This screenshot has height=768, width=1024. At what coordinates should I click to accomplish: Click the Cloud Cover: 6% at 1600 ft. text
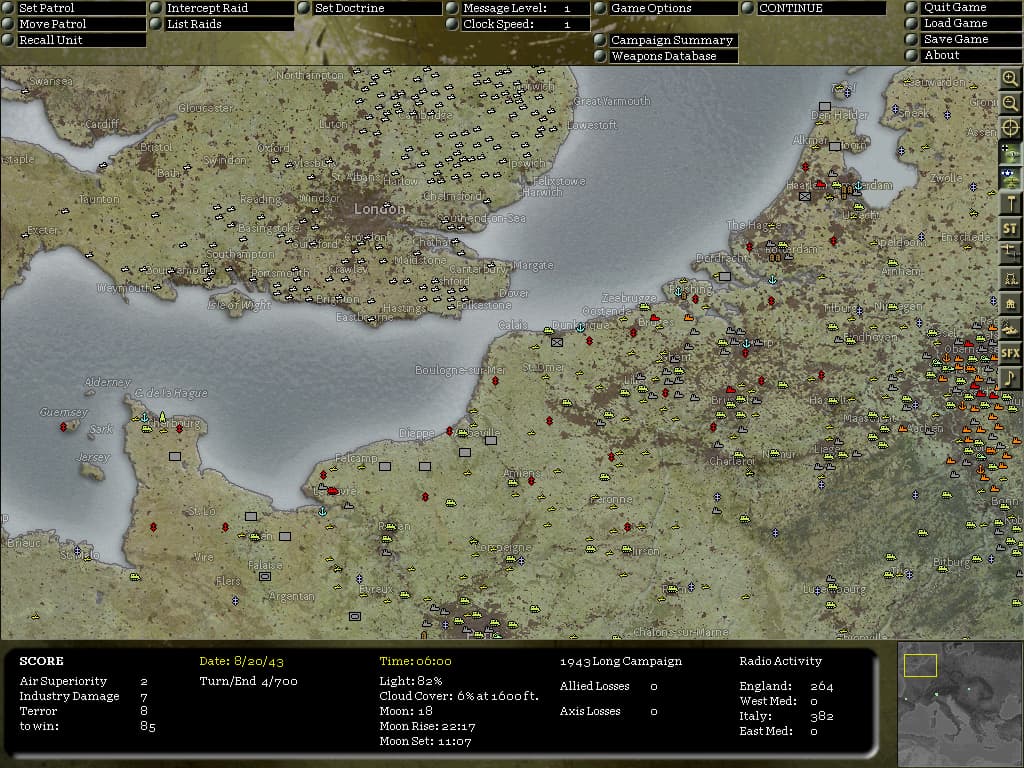459,696
